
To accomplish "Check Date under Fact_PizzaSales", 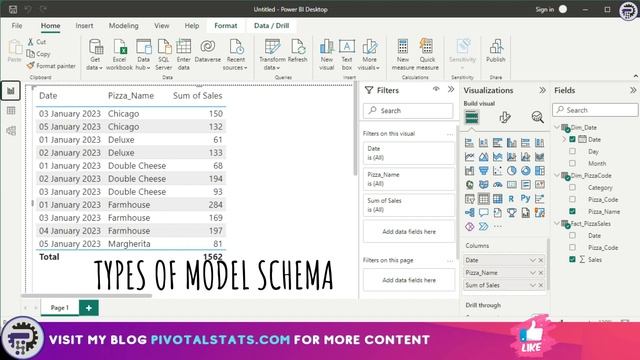I will click(572, 236).
